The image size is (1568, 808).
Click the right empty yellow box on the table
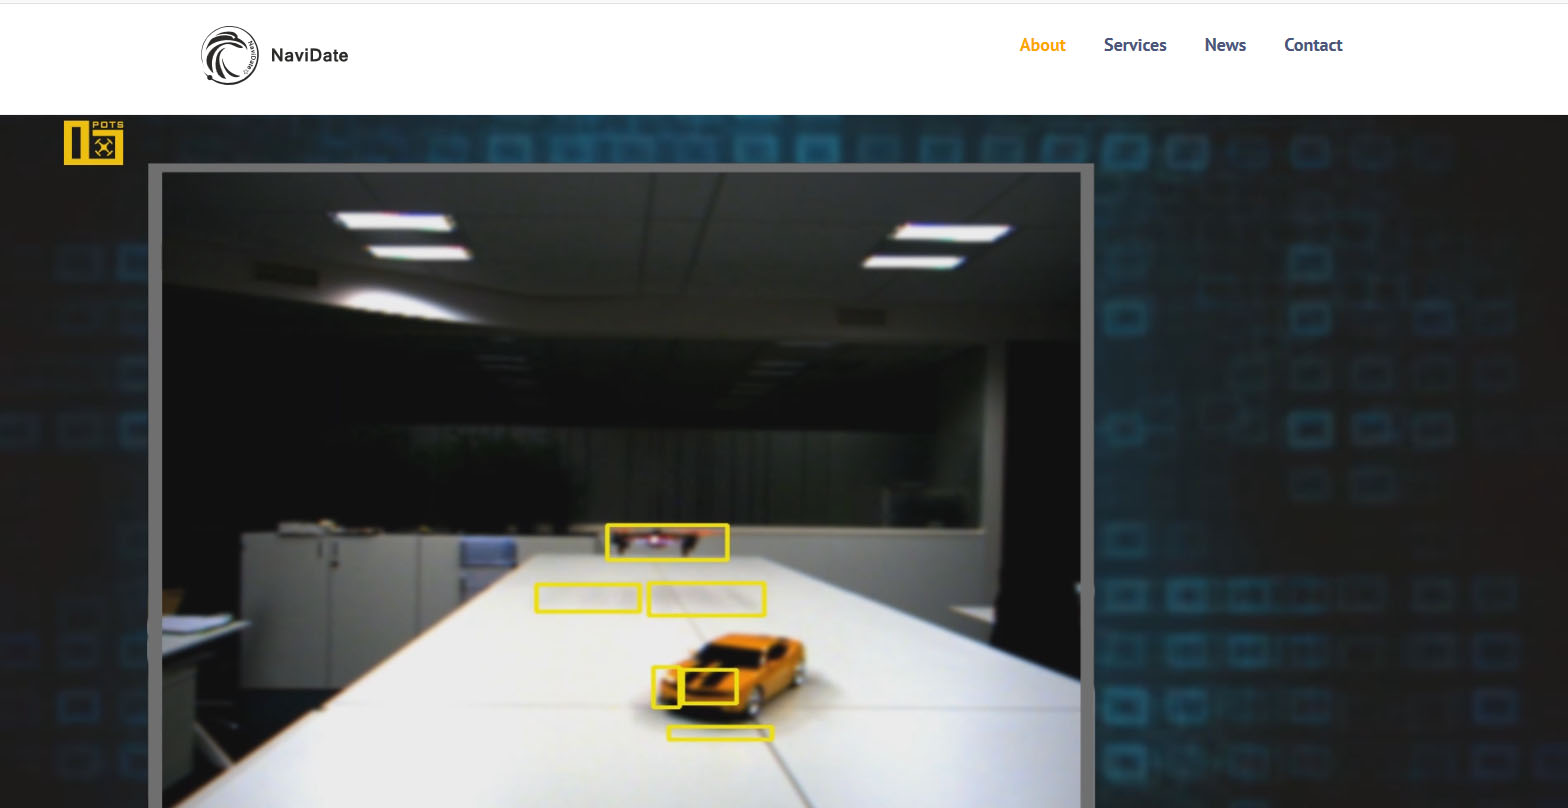(x=706, y=599)
